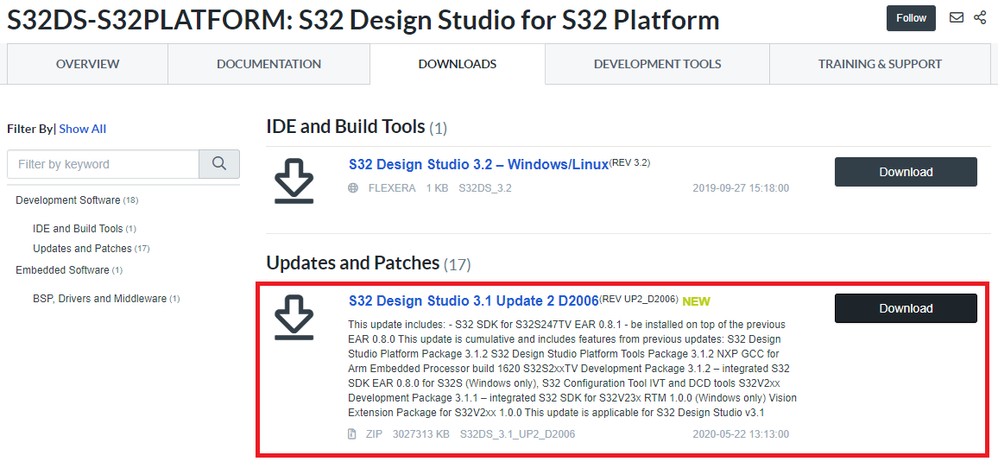Screen dimensions: 998x462
Task: Download S32 Design Studio 3.1 Update 2
Action: 906,309
